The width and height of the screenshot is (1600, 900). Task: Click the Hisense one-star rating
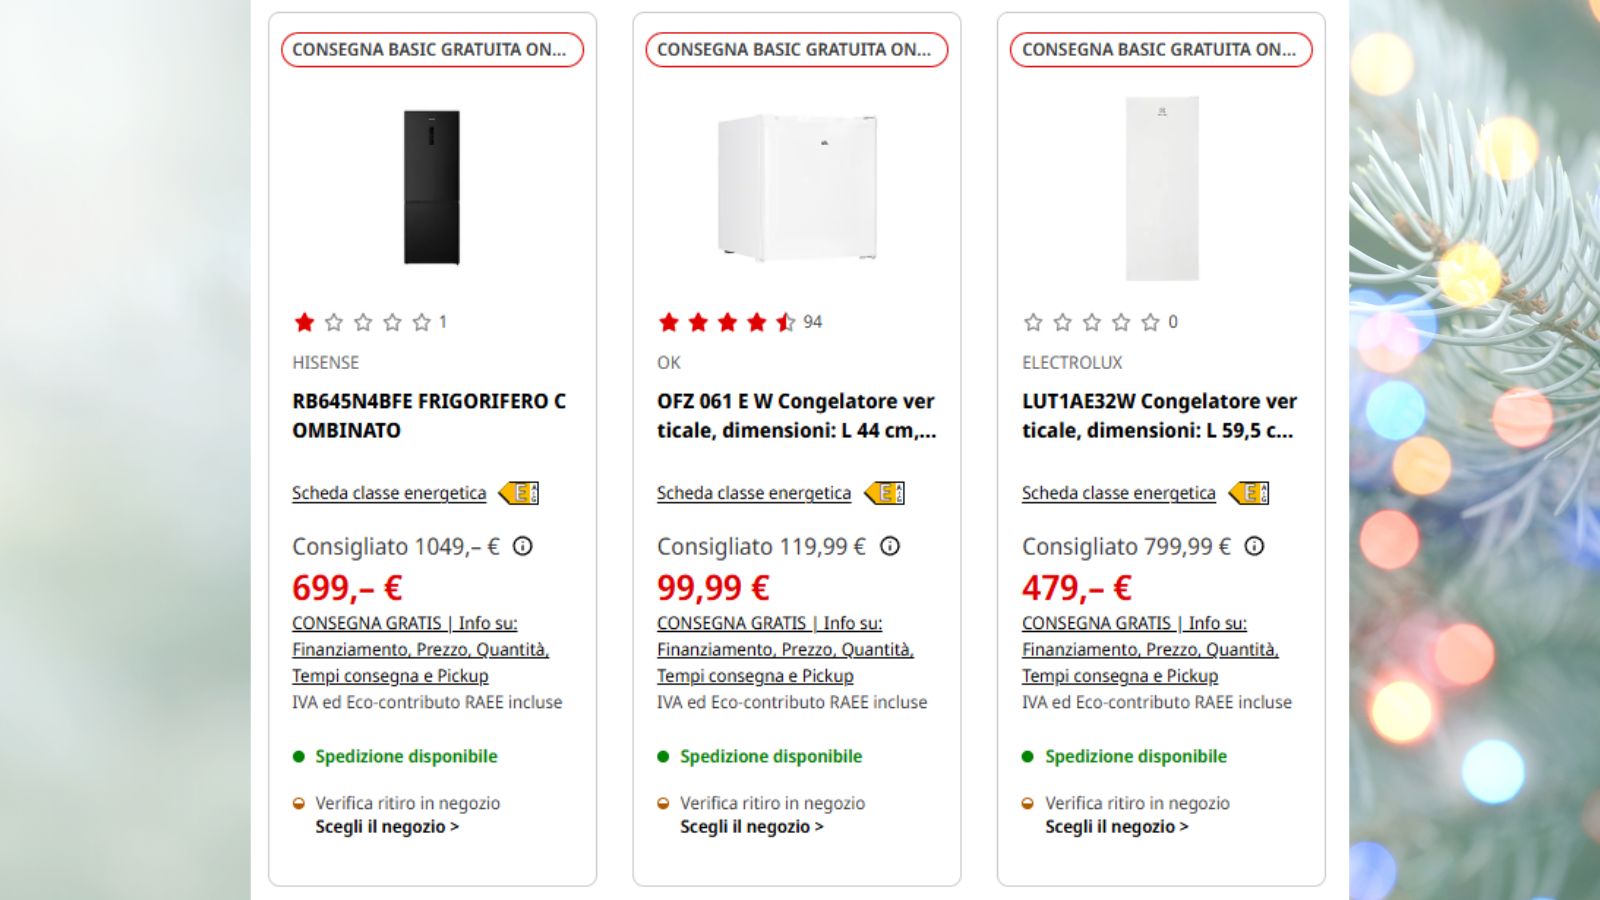point(370,322)
